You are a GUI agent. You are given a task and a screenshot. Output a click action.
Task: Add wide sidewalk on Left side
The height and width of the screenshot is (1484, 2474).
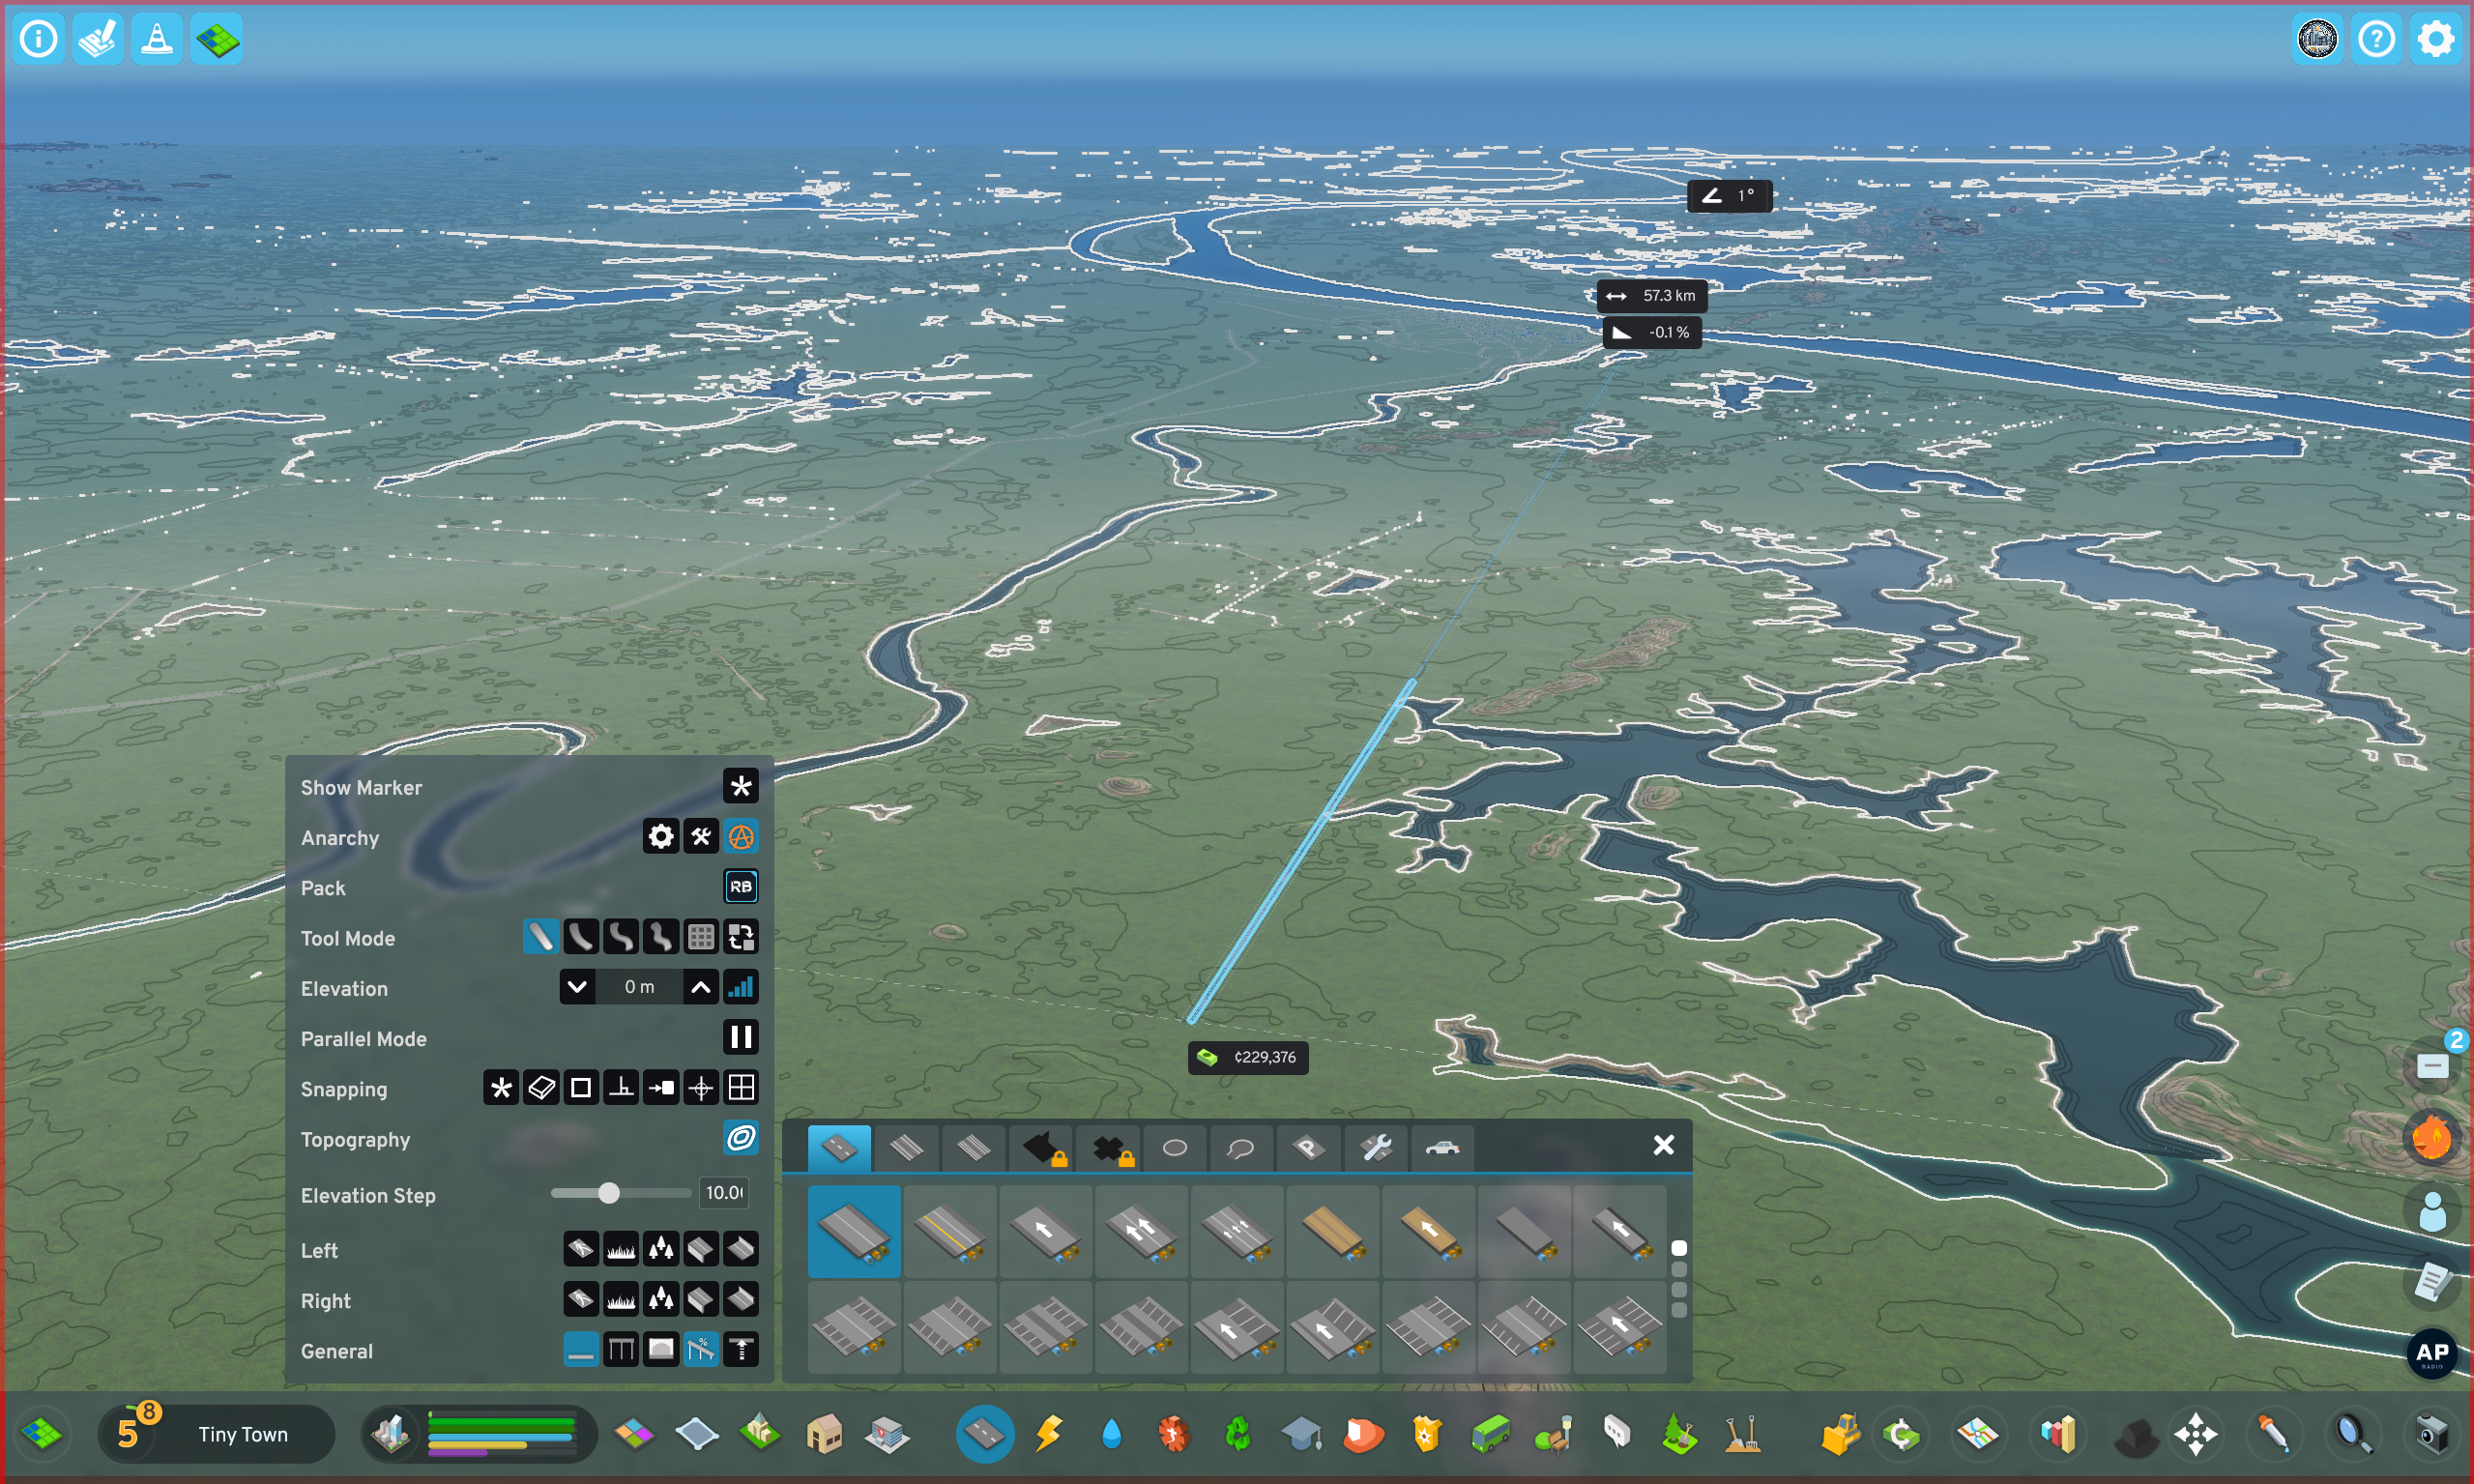coord(580,1248)
